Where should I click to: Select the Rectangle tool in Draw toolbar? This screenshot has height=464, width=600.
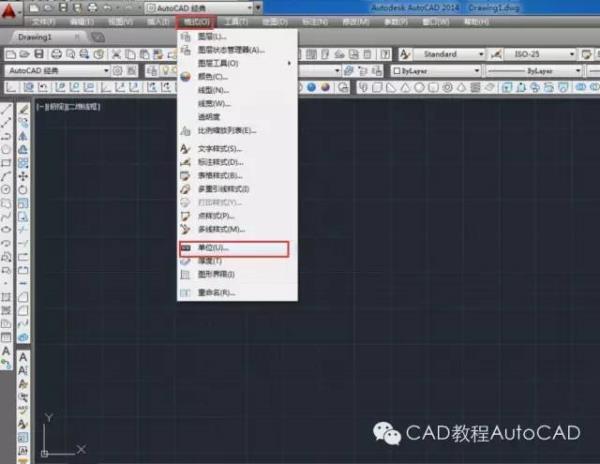point(6,163)
